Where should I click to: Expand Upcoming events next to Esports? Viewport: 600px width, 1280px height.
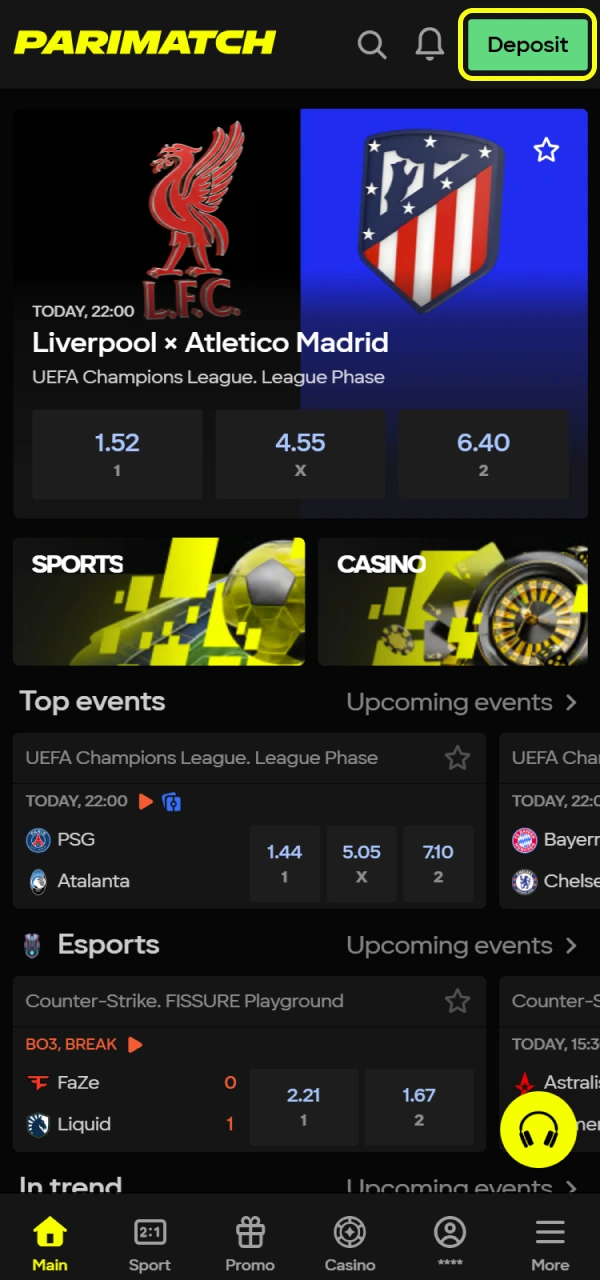tap(461, 945)
